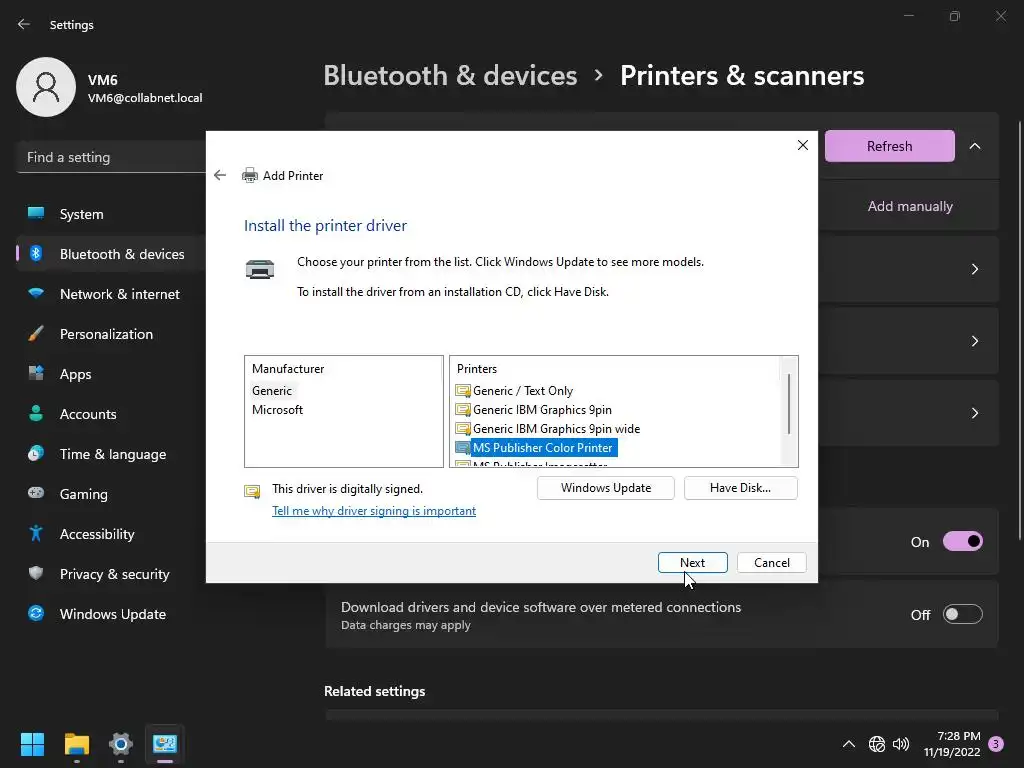Open Privacy & security settings
Screen dimensions: 1024x768
111,574
